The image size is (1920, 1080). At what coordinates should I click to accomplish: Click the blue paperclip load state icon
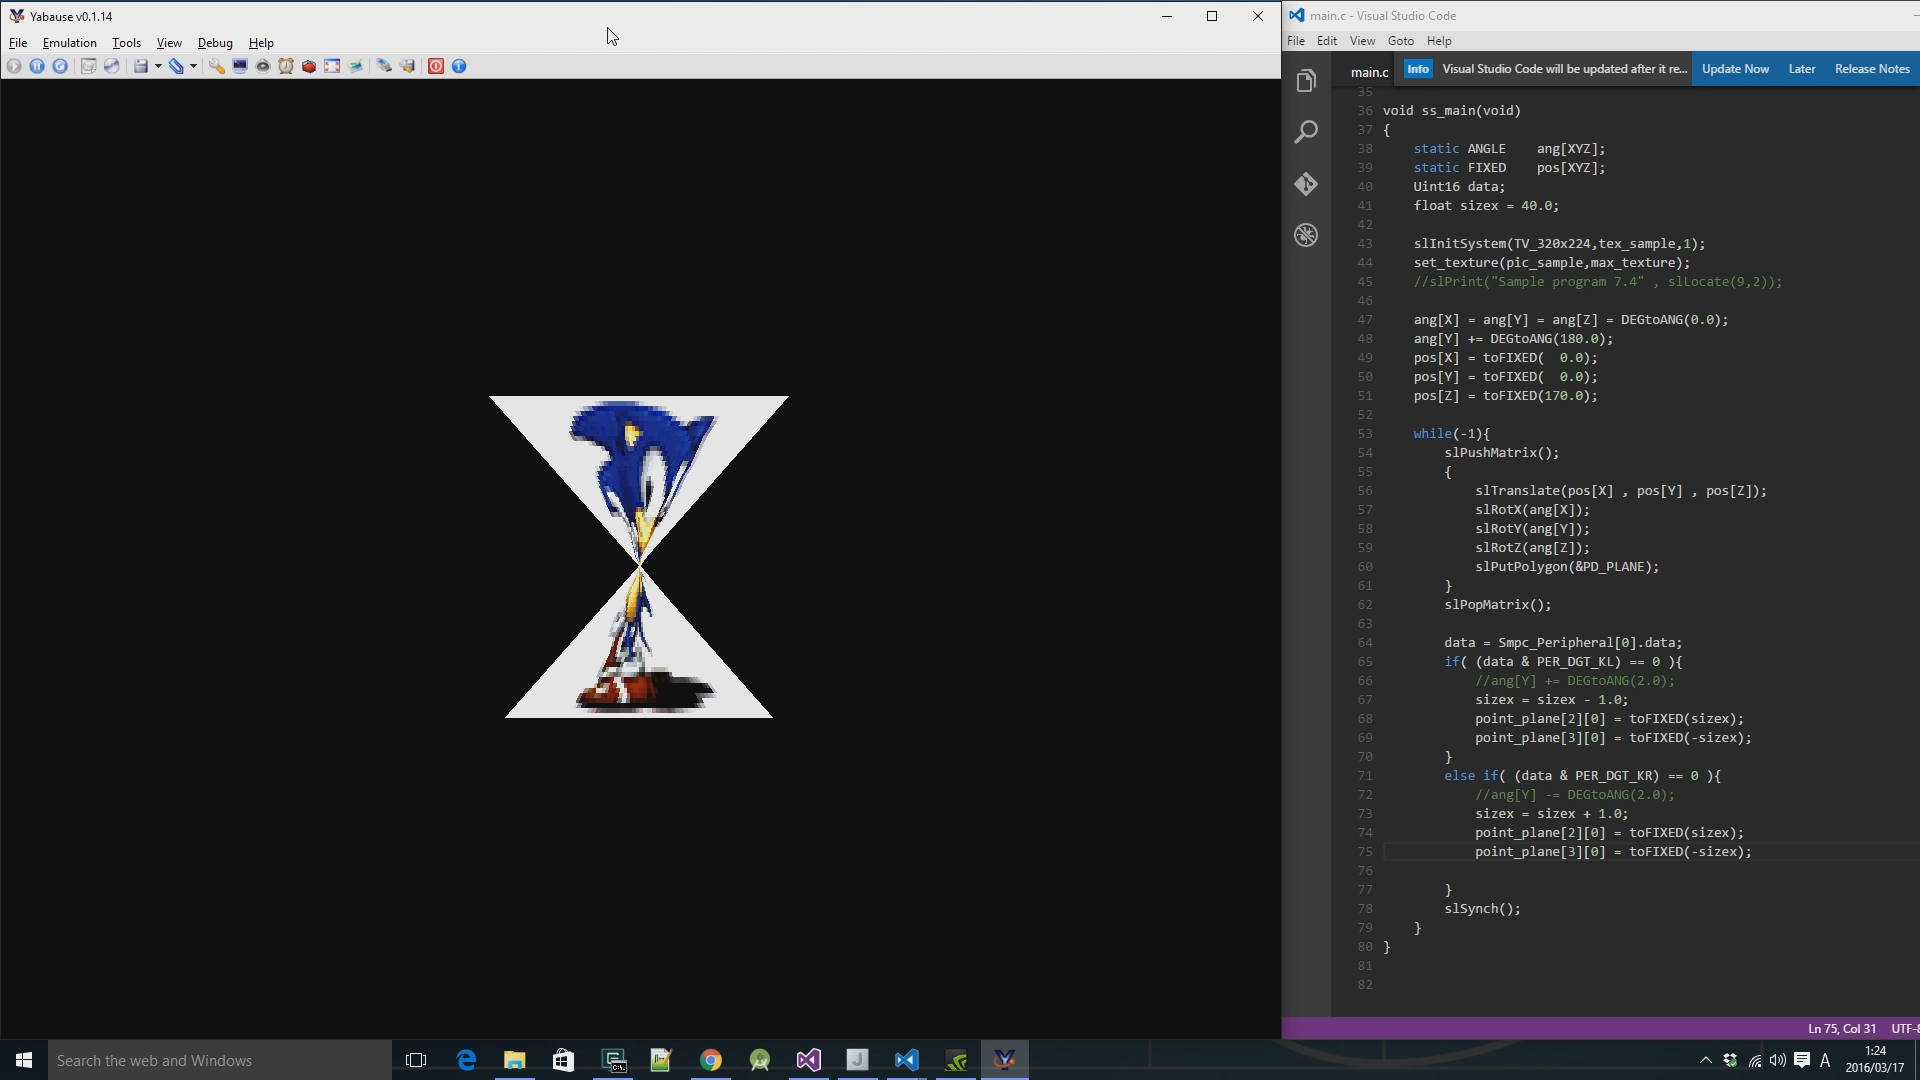(176, 66)
